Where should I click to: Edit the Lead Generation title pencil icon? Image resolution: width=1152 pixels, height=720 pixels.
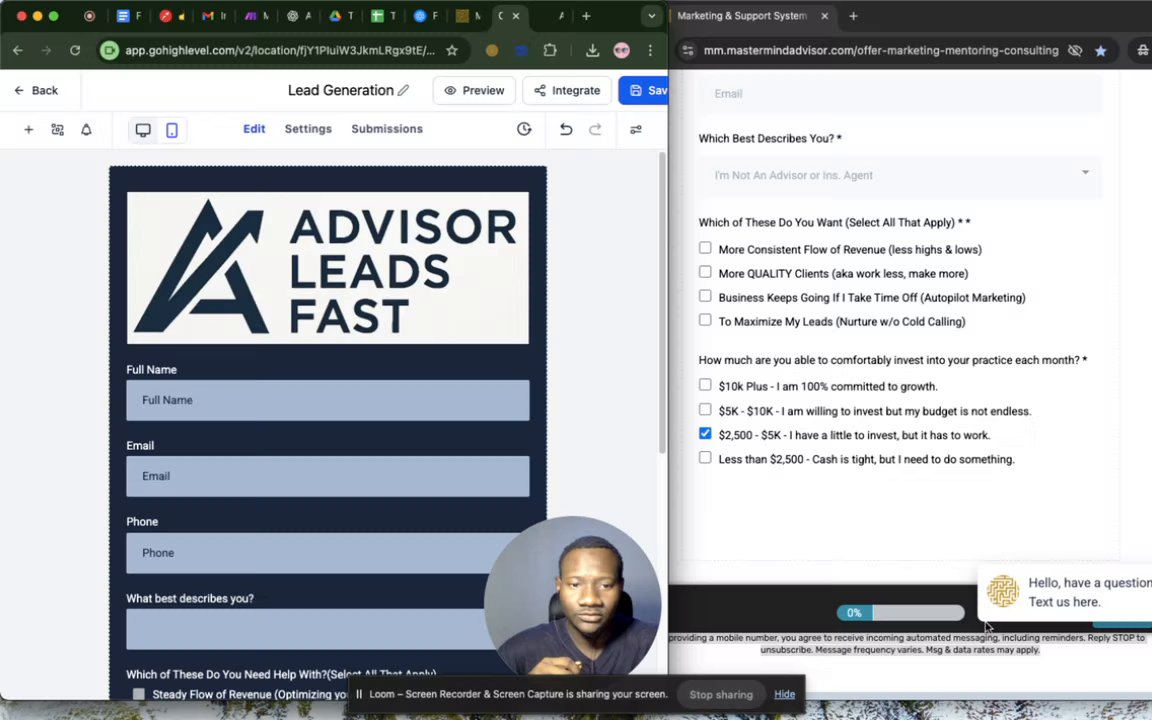pyautogui.click(x=403, y=90)
